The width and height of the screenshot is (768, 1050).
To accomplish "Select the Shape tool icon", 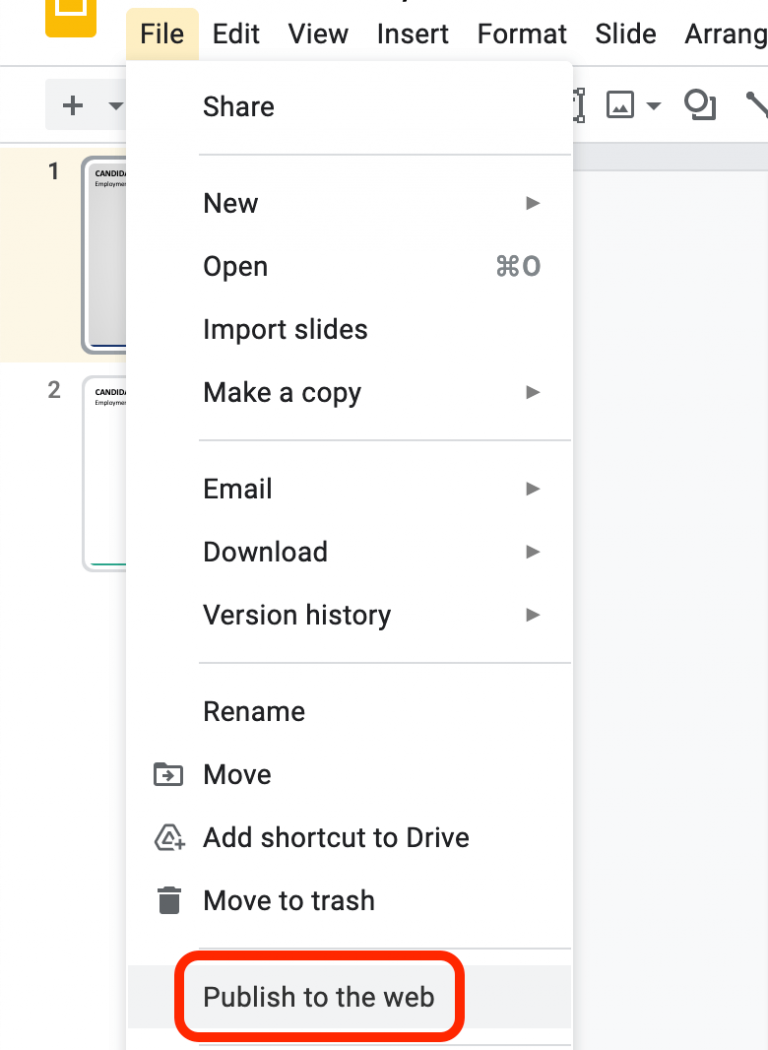I will (x=700, y=105).
